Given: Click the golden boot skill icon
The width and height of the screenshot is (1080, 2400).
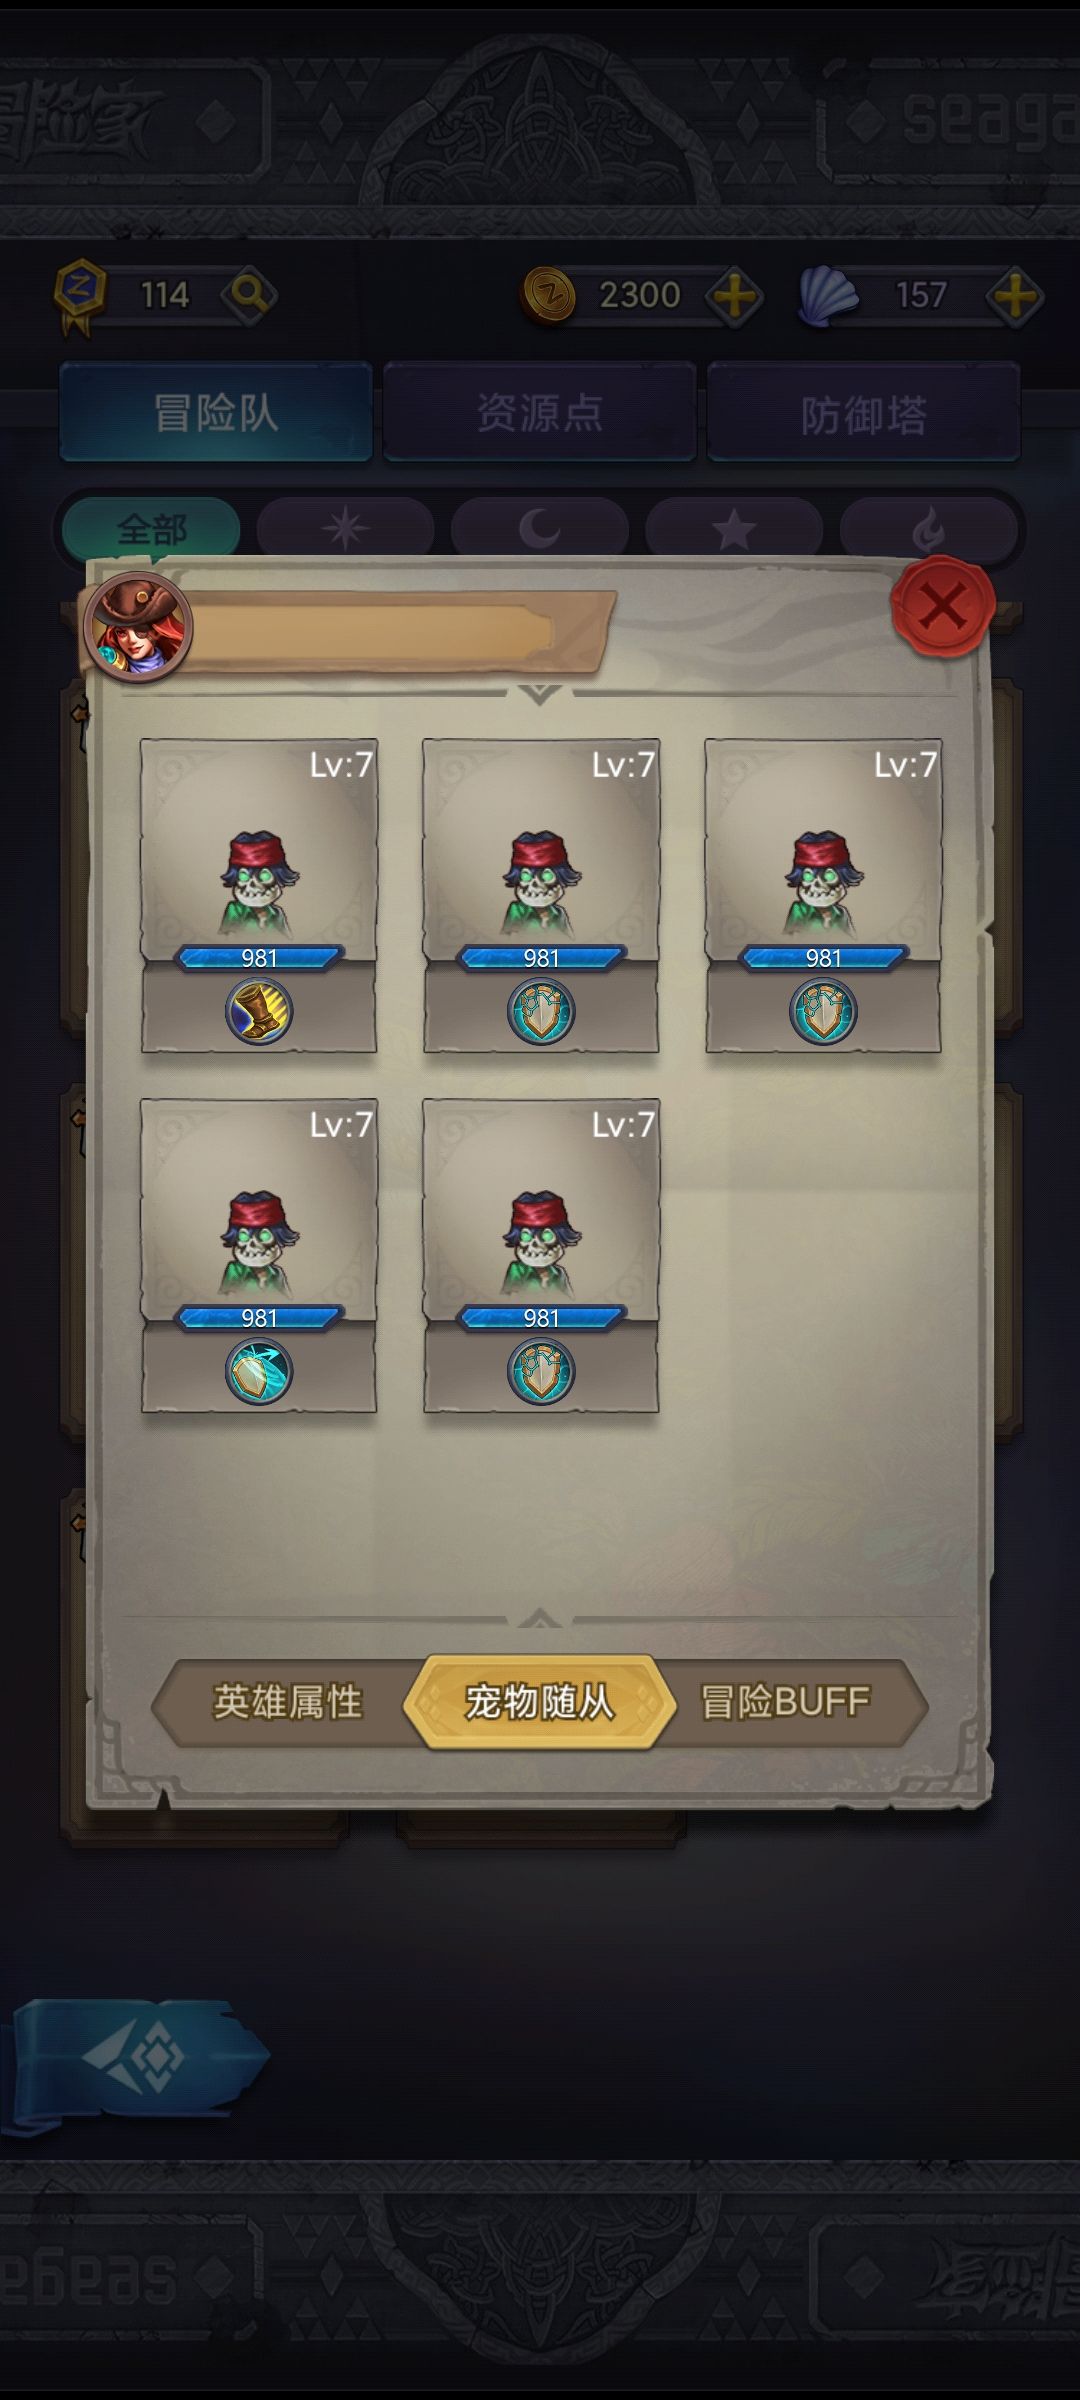Looking at the screenshot, I should [259, 1011].
